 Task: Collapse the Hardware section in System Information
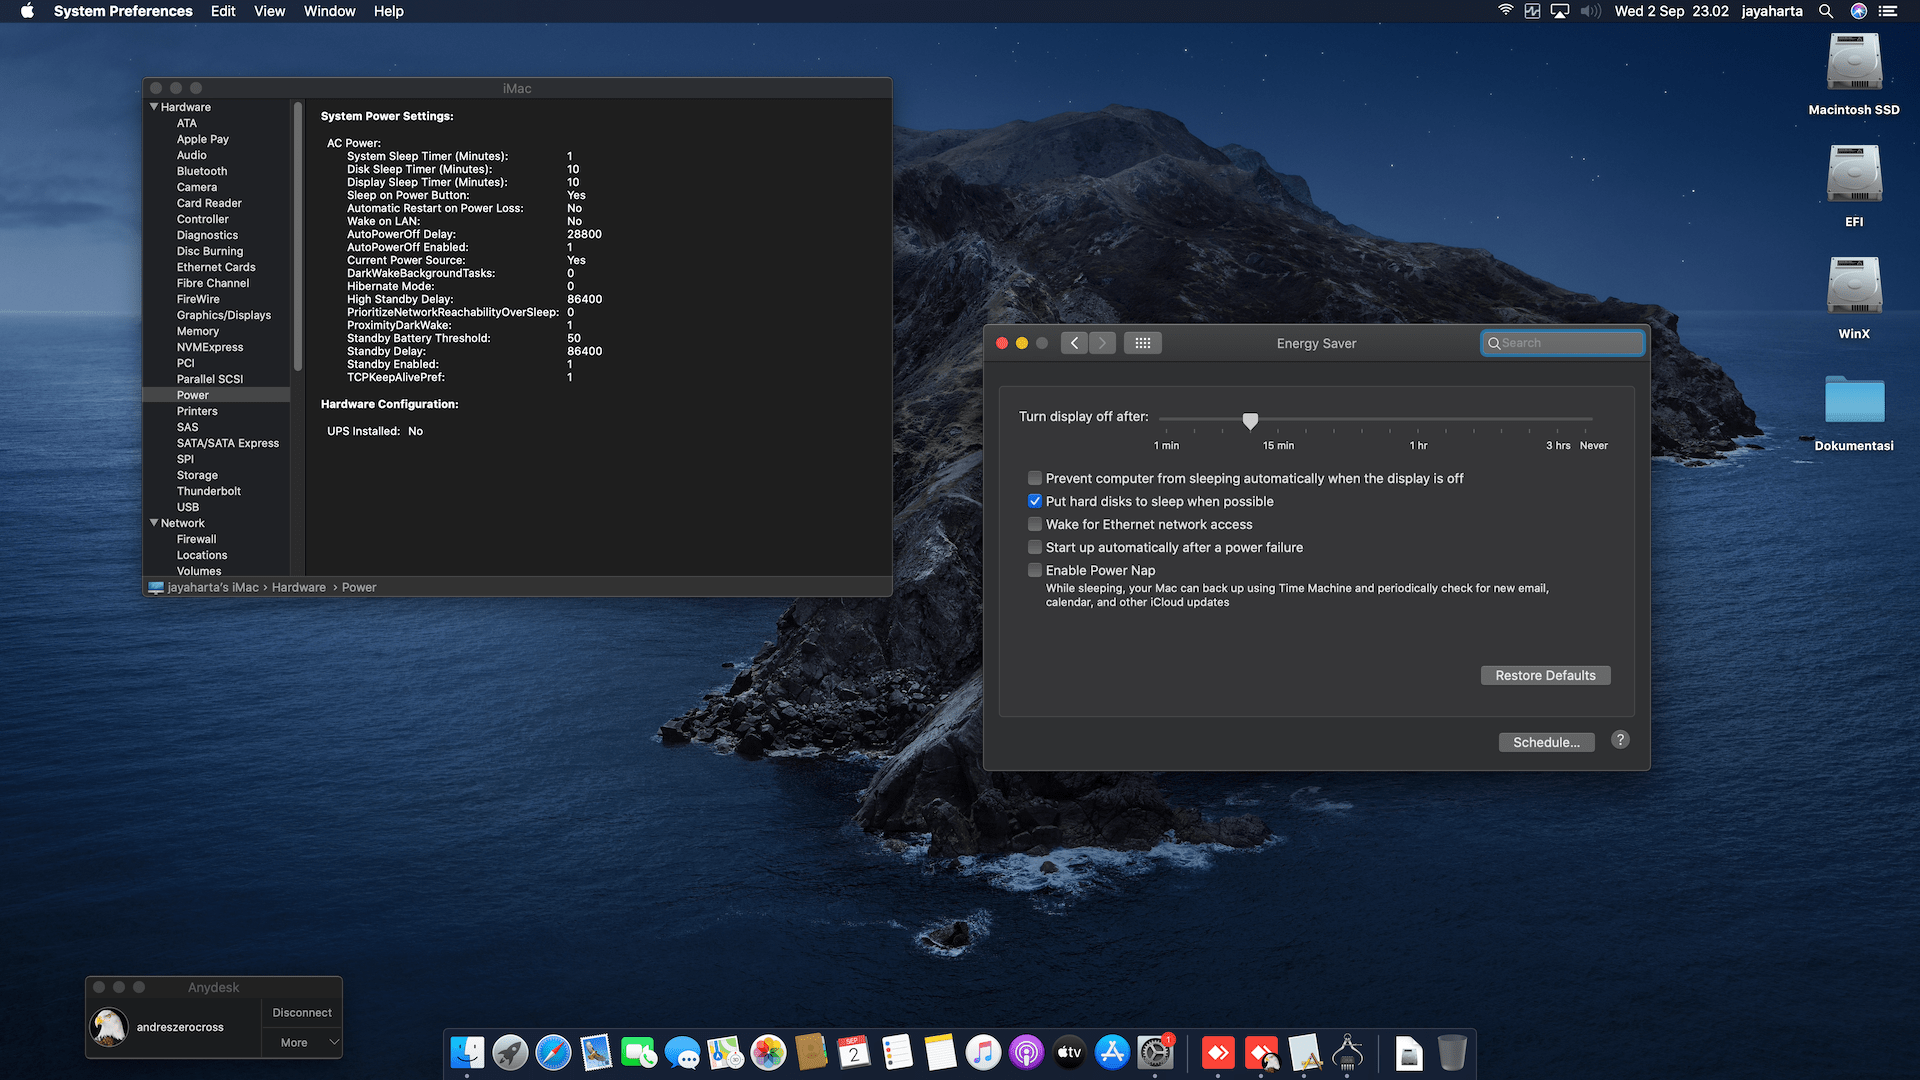[154, 106]
